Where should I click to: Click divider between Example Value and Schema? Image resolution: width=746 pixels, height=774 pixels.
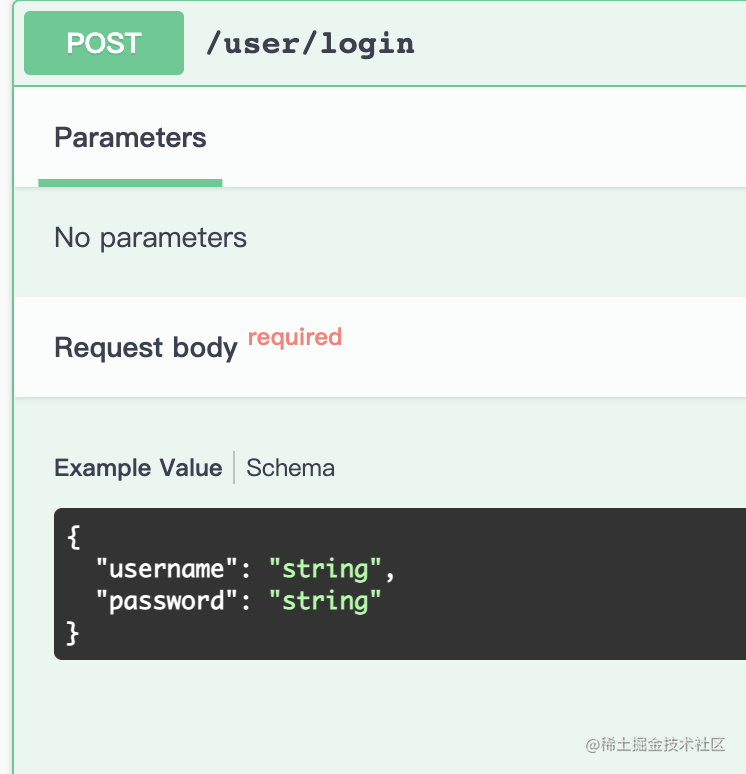tap(234, 468)
